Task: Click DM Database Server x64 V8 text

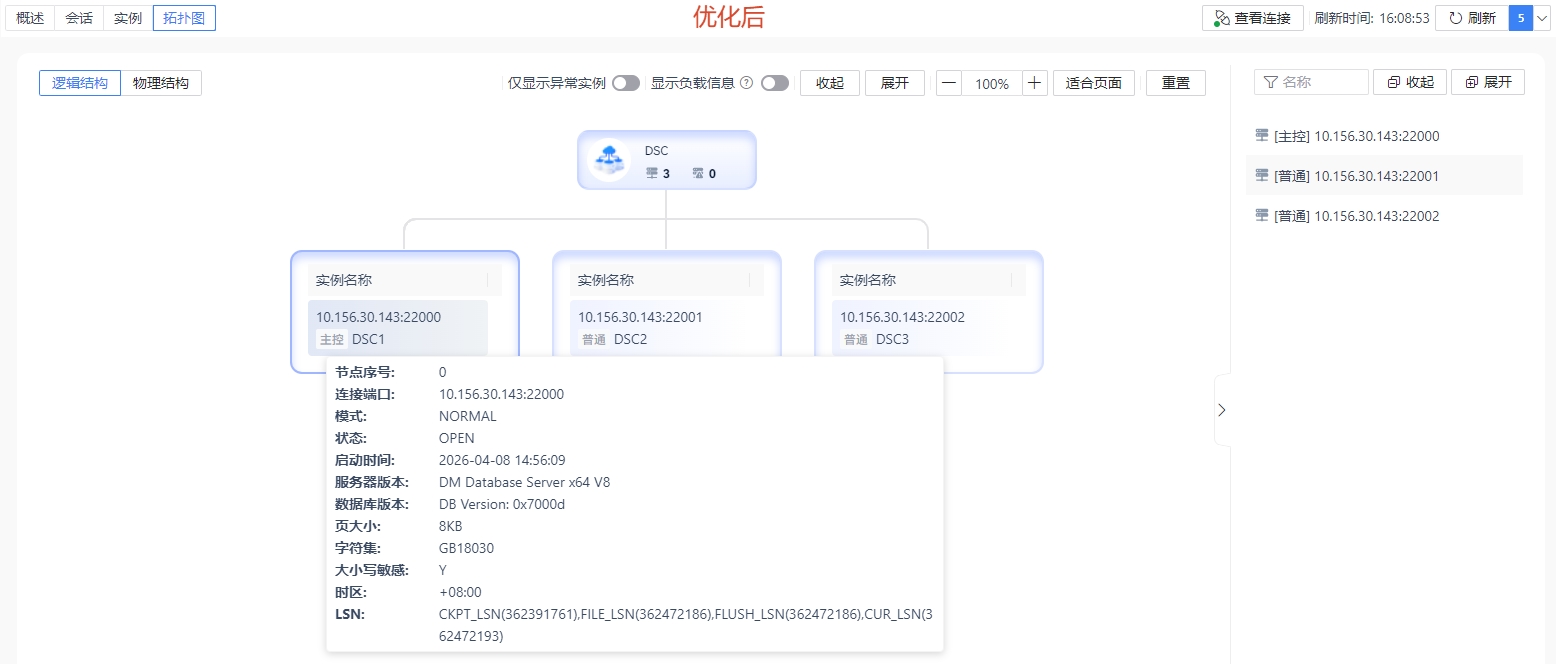Action: (524, 482)
